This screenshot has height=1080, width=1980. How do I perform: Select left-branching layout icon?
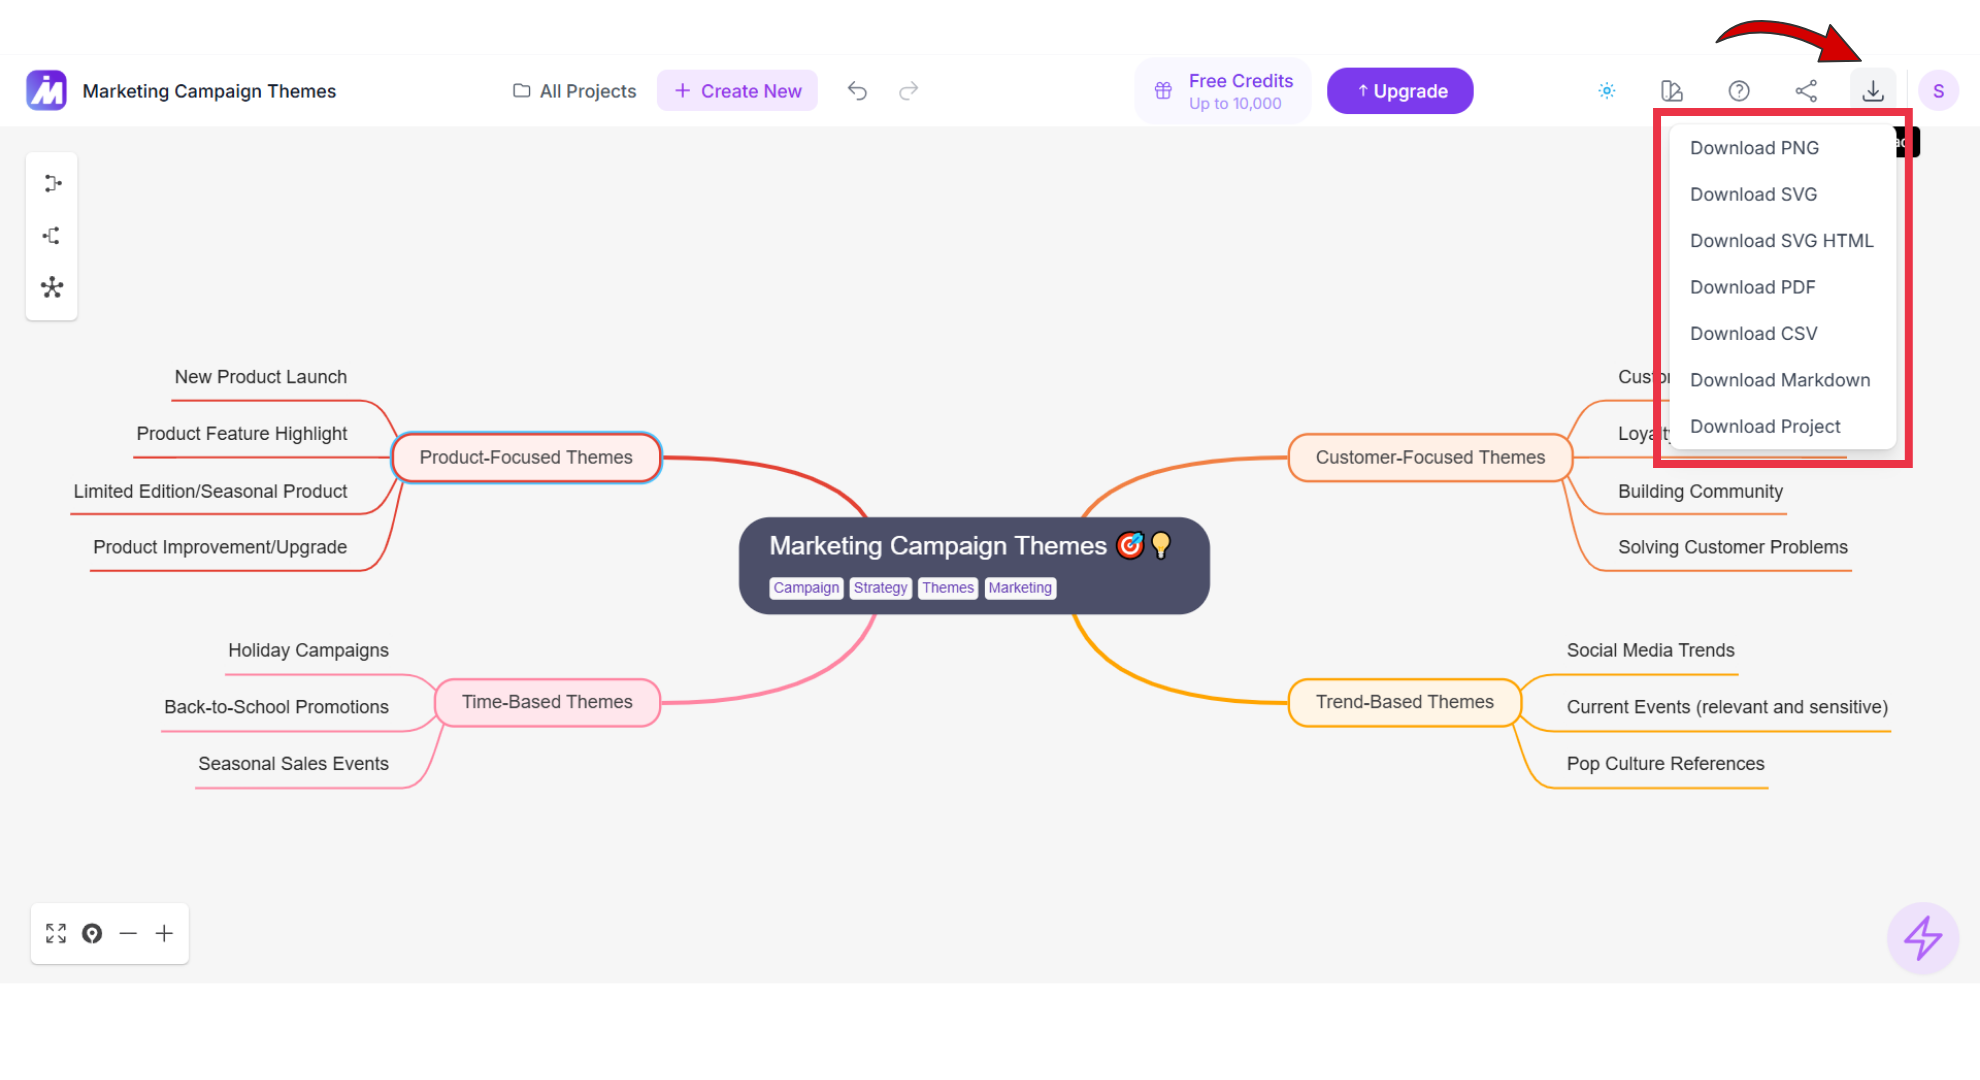coord(52,236)
